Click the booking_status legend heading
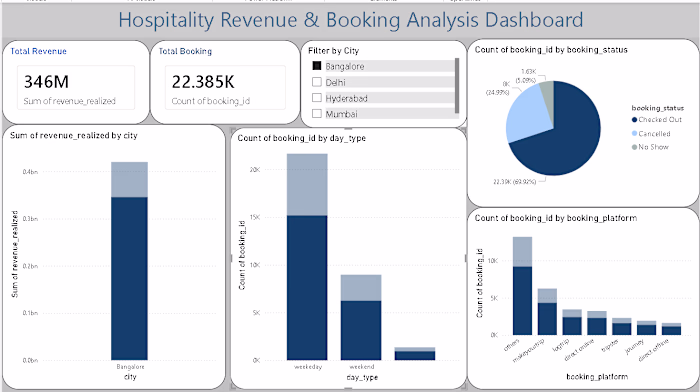 coord(658,108)
